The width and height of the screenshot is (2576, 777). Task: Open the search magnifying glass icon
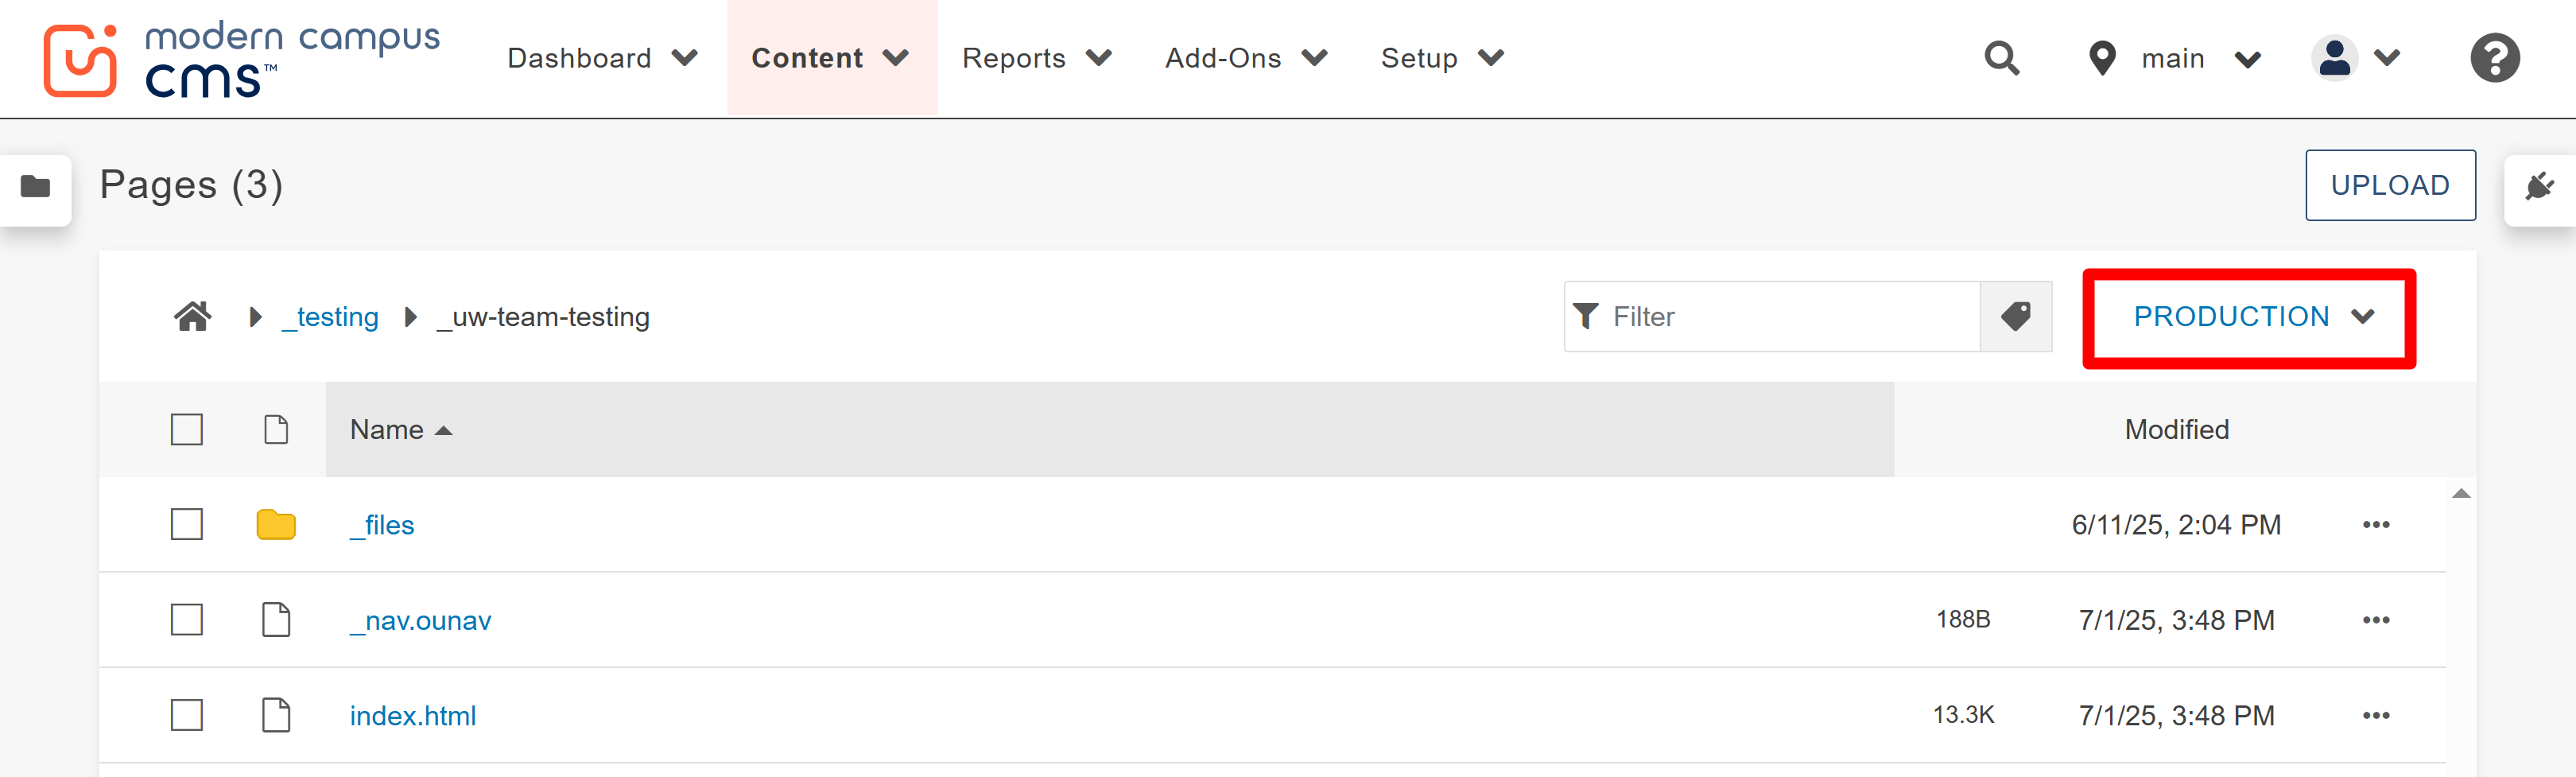[2001, 57]
